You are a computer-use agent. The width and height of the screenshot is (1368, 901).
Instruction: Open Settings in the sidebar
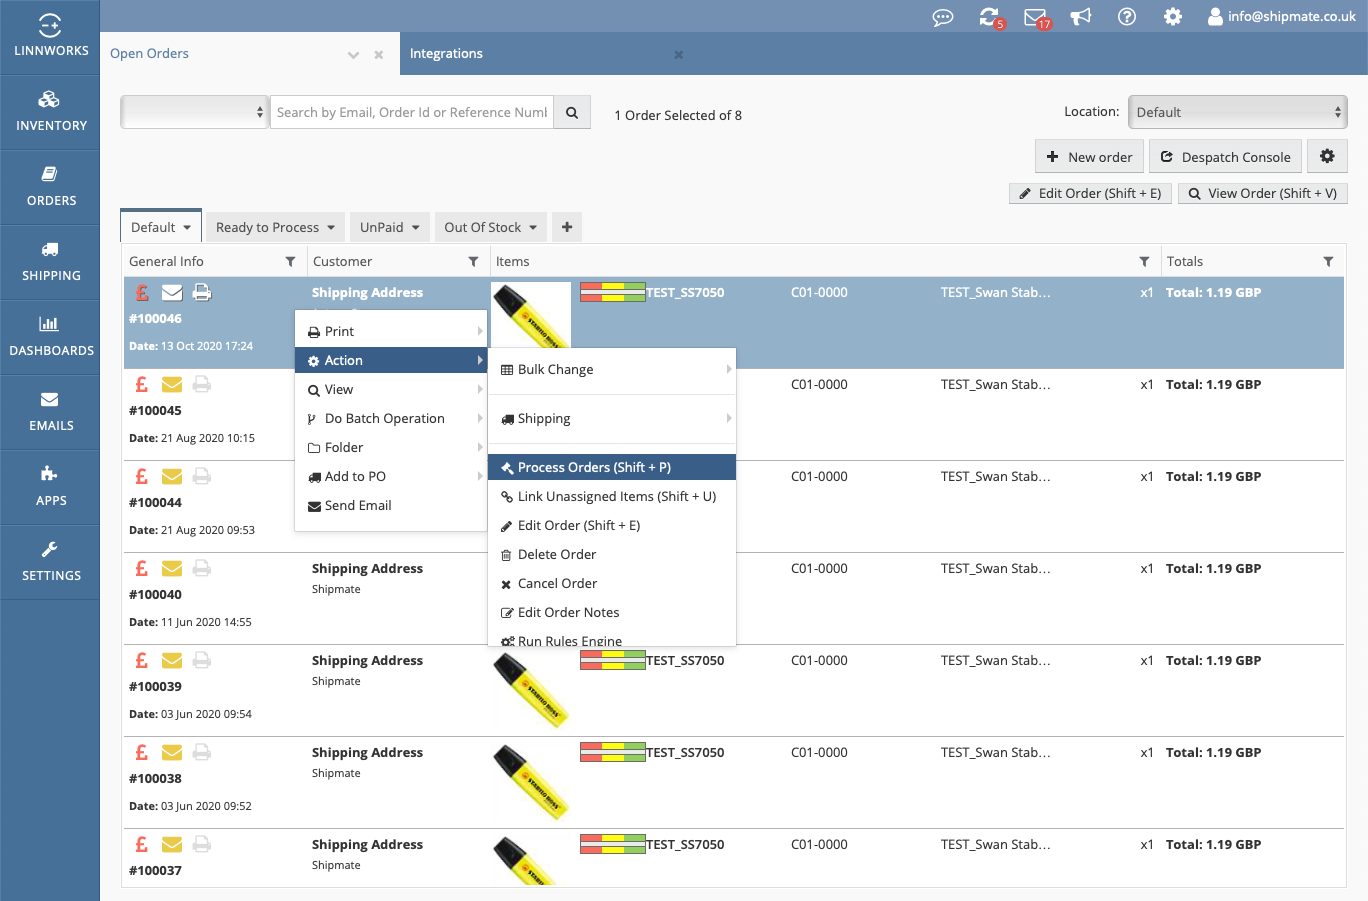(51, 562)
